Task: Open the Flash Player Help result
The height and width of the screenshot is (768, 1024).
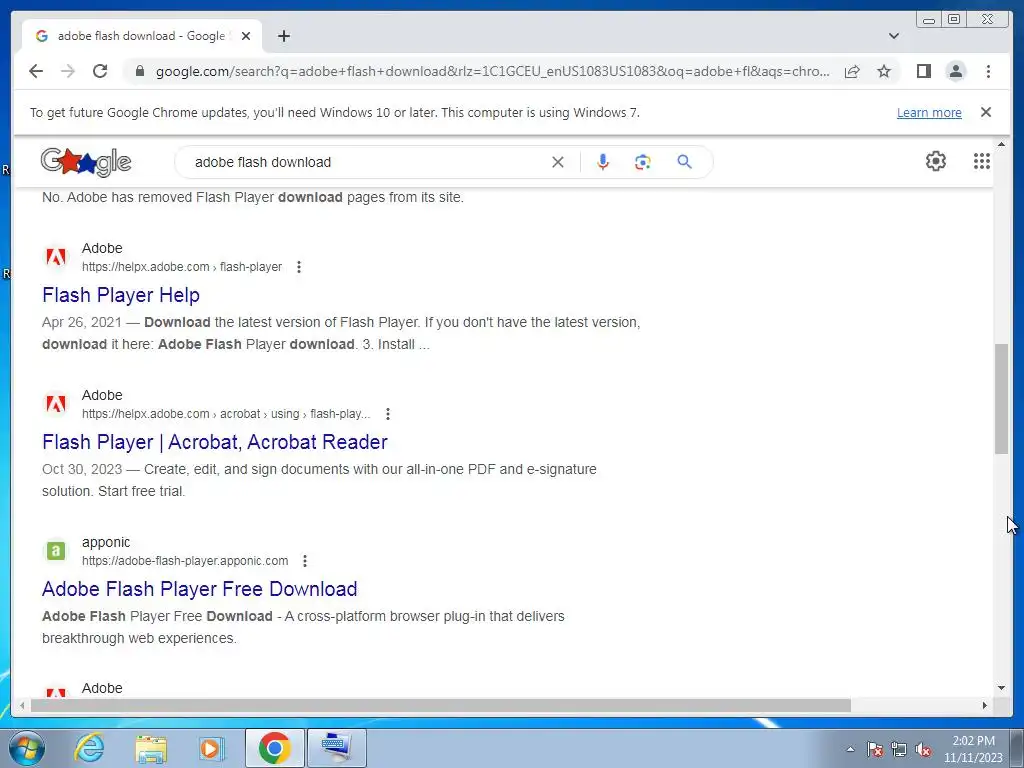Action: click(x=121, y=295)
